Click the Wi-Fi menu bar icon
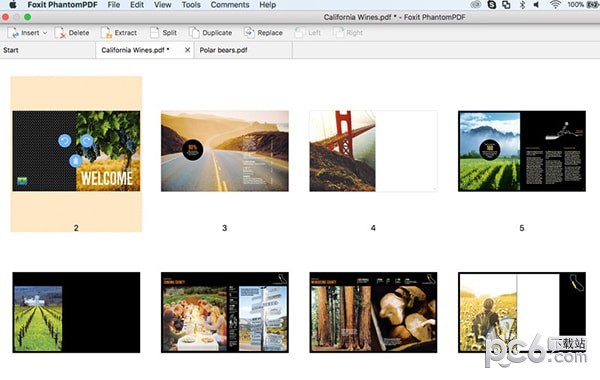Image resolution: width=600 pixels, height=380 pixels. click(555, 5)
